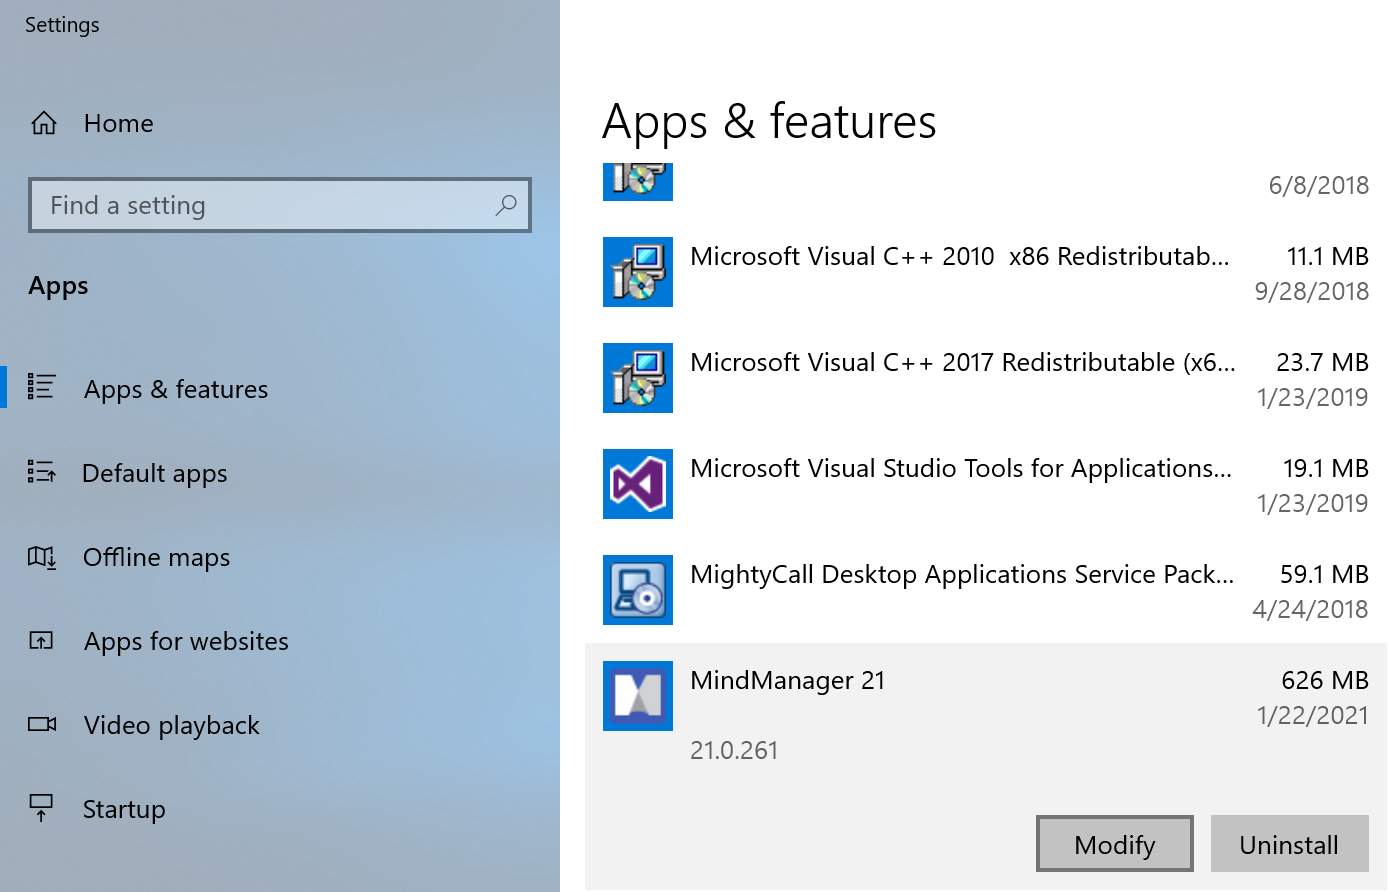
Task: Click the partially visible top app icon
Action: pyautogui.click(x=638, y=182)
